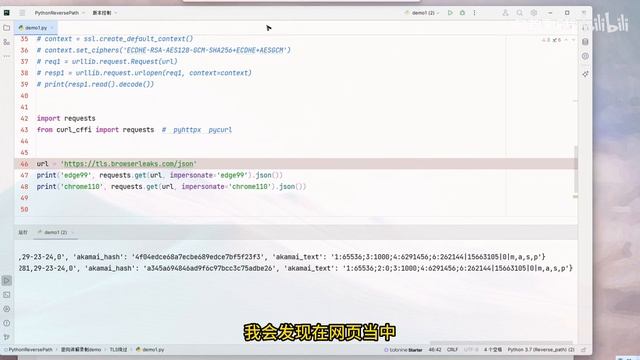The image size is (640, 360).
Task: Click the commented context.set_ciphers line 36
Action: pos(164,50)
